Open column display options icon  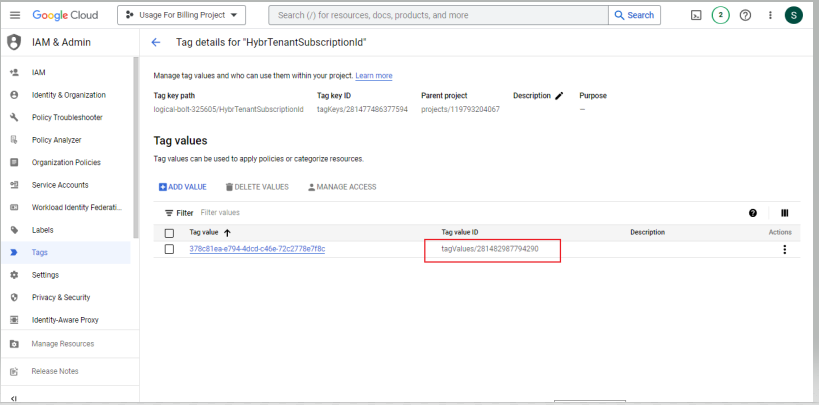[x=784, y=213]
